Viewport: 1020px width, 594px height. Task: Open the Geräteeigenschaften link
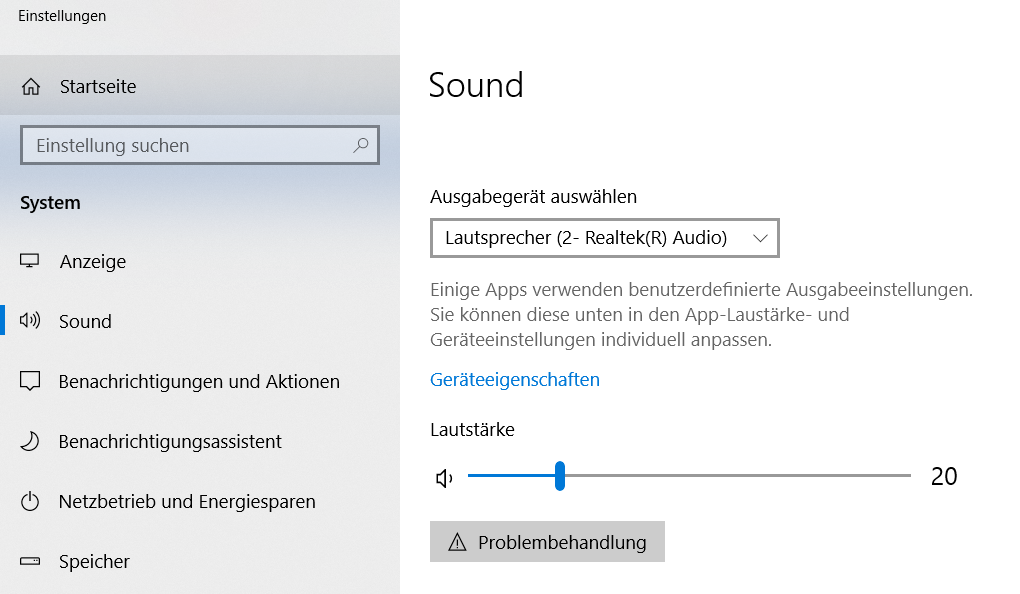pyautogui.click(x=515, y=379)
